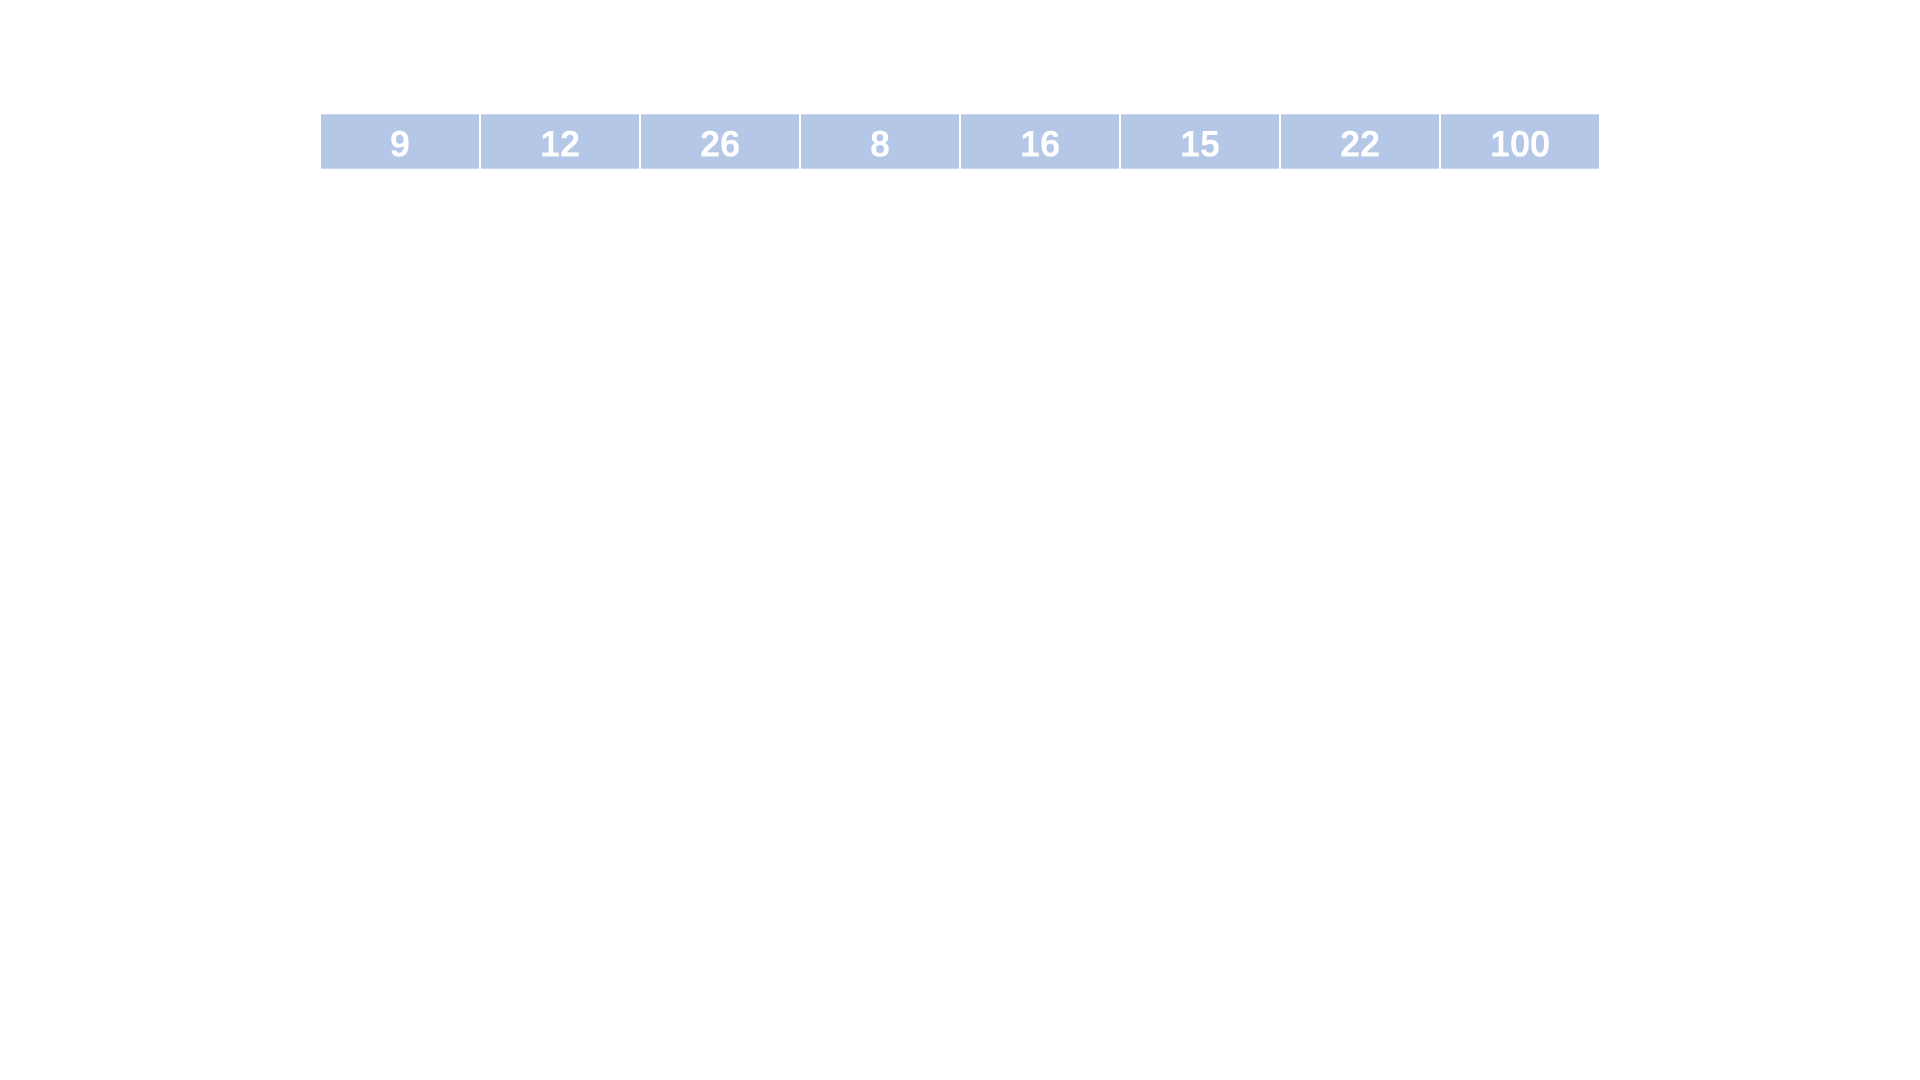This screenshot has width=1920, height=1080.
Task: Click the last array element 100
Action: tap(1519, 141)
